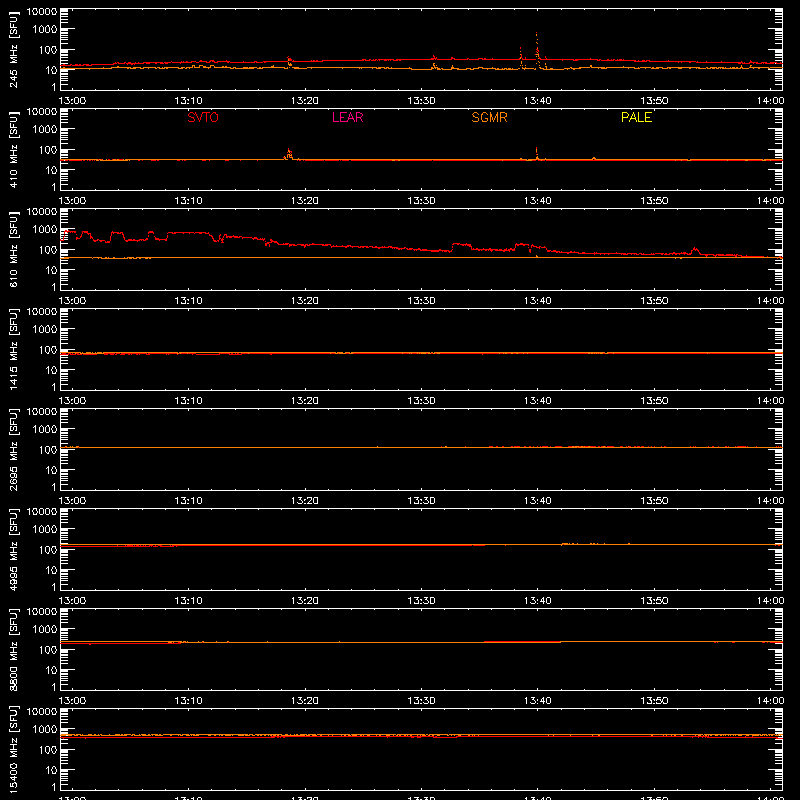The width and height of the screenshot is (800, 800).
Task: Select the '245 MHz [SFU]' axis title
Action: (14, 49)
